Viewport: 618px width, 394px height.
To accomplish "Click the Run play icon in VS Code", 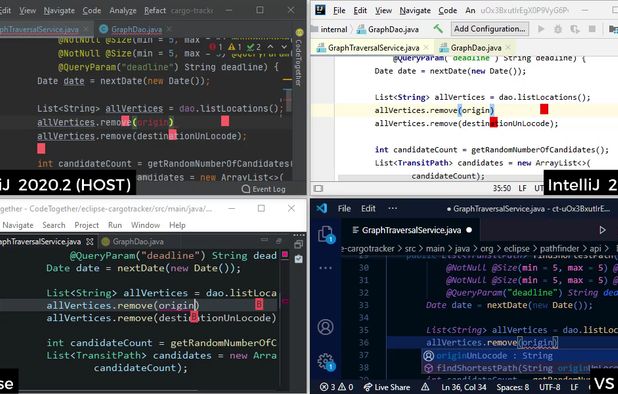I will [602, 230].
